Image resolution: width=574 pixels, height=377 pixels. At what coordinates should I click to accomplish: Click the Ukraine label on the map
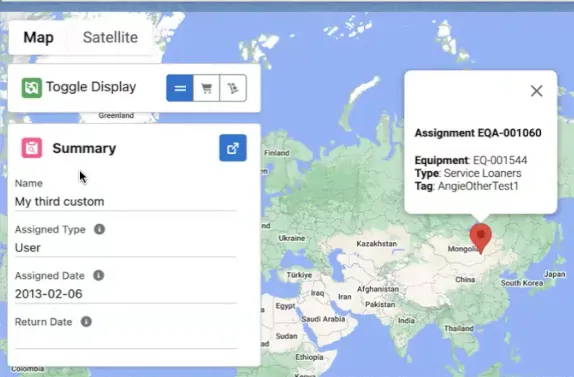tap(292, 238)
